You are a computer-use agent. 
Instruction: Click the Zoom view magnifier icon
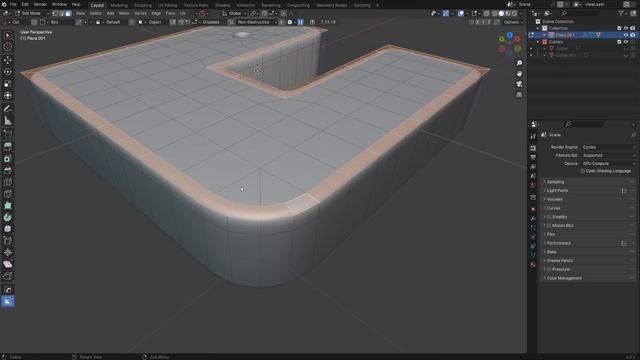point(519,63)
